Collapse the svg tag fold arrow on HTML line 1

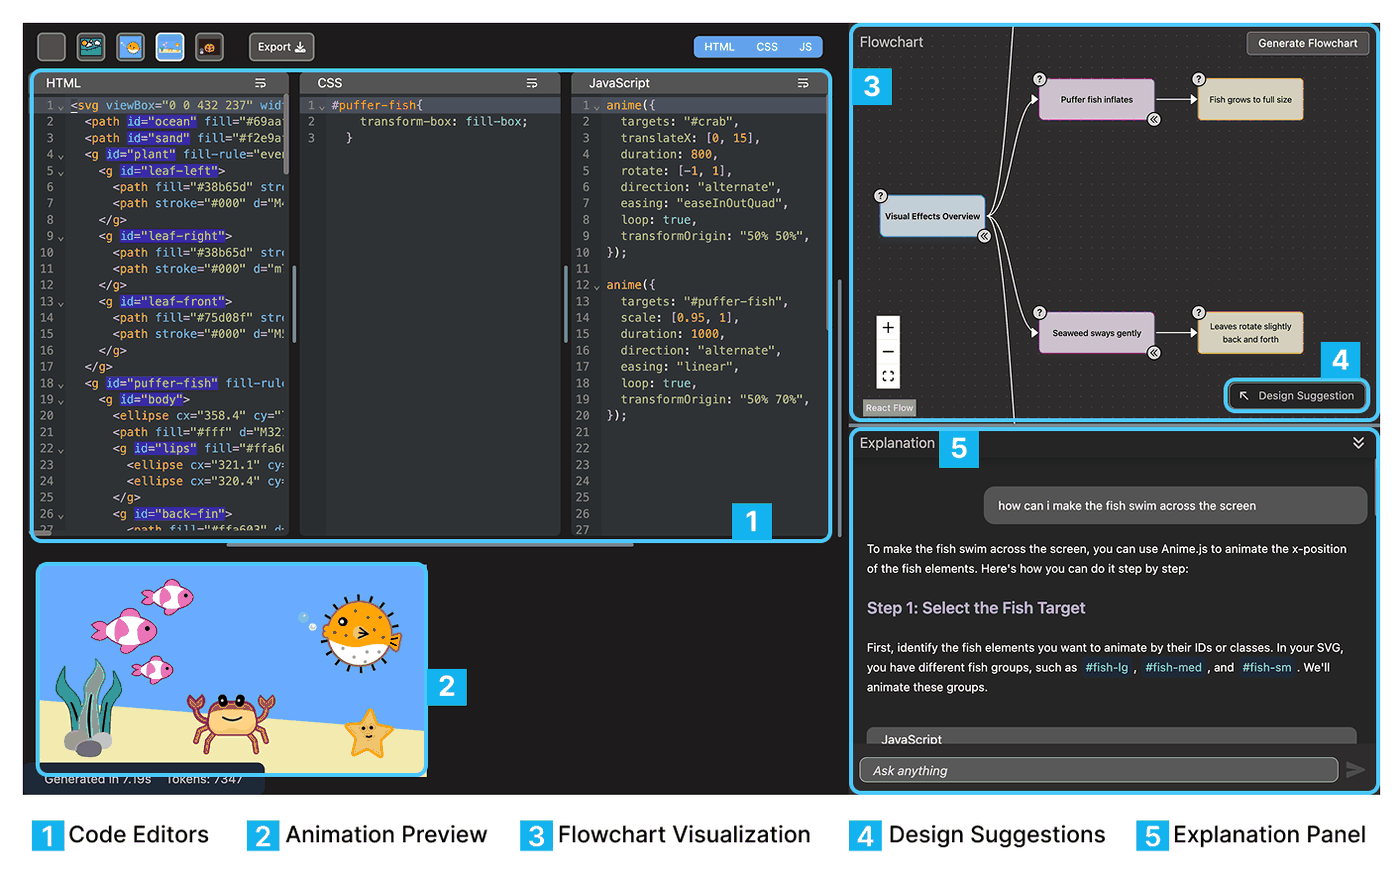(x=61, y=107)
